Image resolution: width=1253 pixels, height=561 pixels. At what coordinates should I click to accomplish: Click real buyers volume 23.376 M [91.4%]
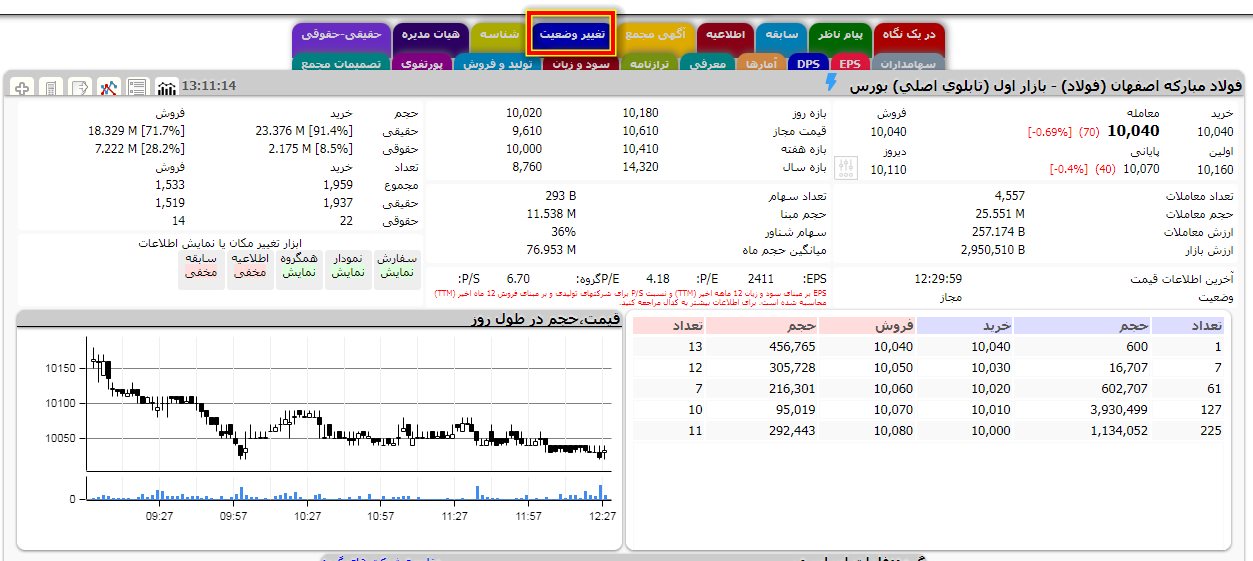[305, 131]
